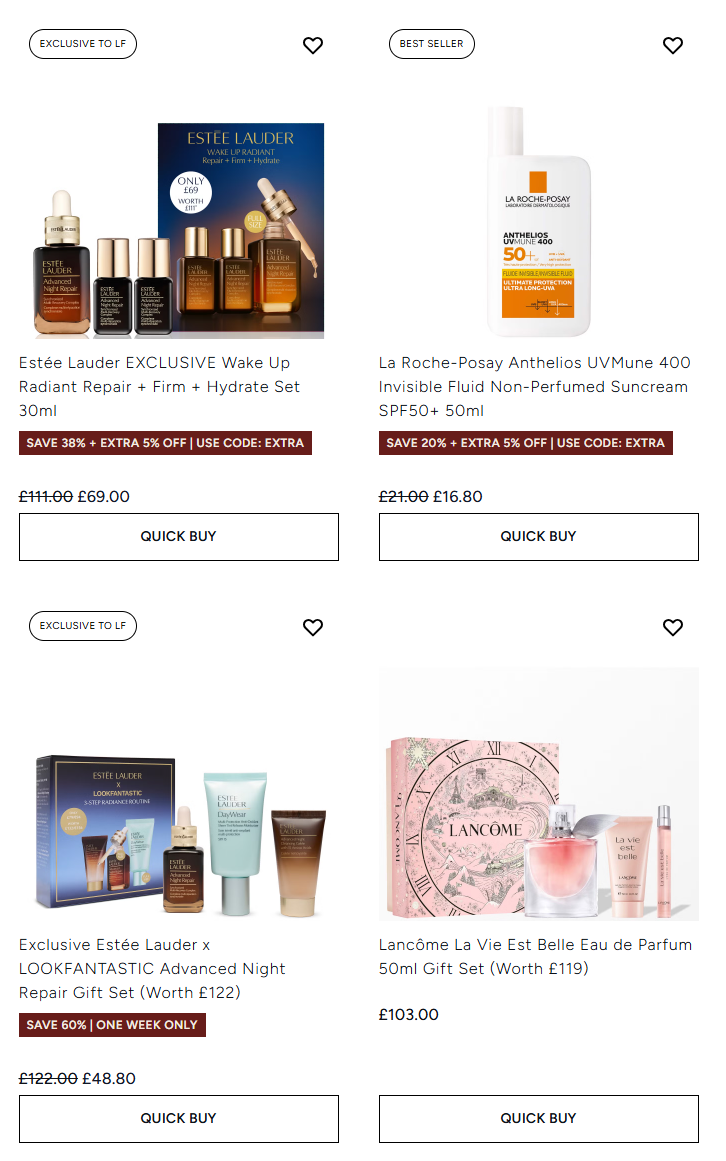Screen dimensions: 726x1161
Task: Open La Roche-Posay Anthelios bottle image
Action: click(x=539, y=221)
